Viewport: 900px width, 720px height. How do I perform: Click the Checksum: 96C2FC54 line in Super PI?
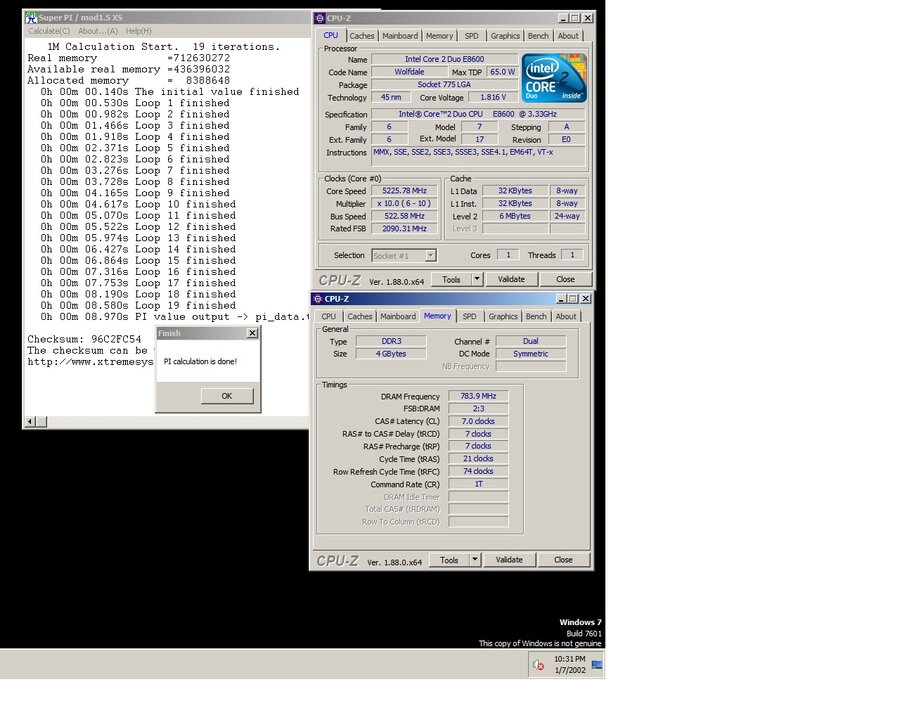[84, 339]
